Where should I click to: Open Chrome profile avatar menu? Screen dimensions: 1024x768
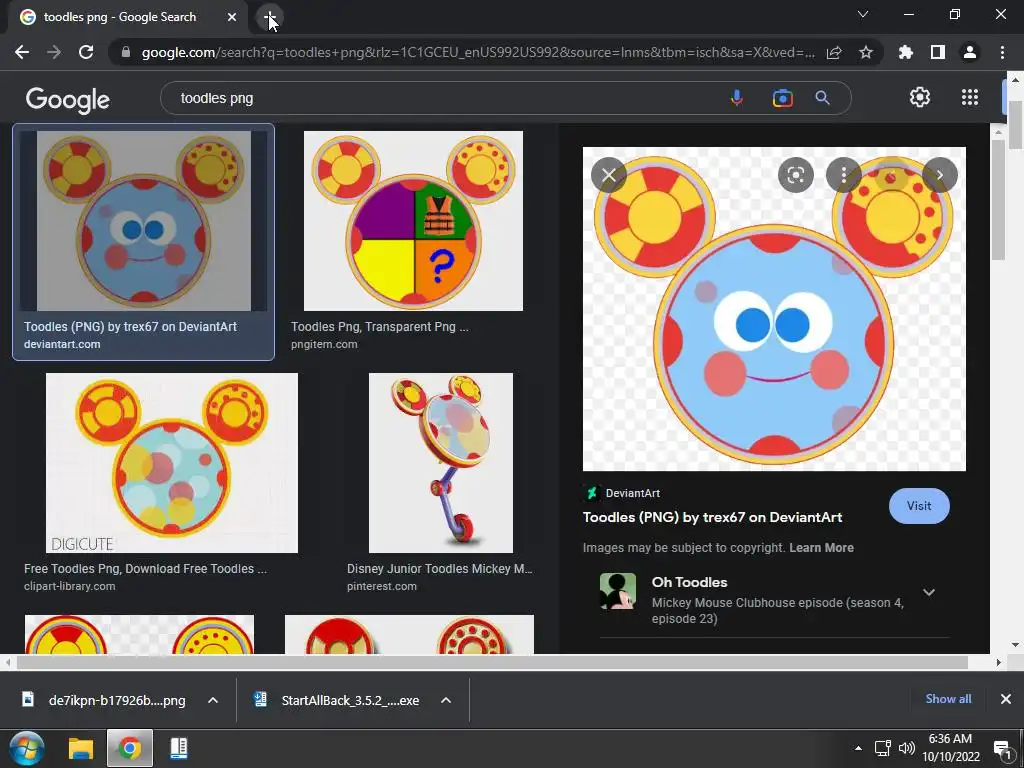970,52
